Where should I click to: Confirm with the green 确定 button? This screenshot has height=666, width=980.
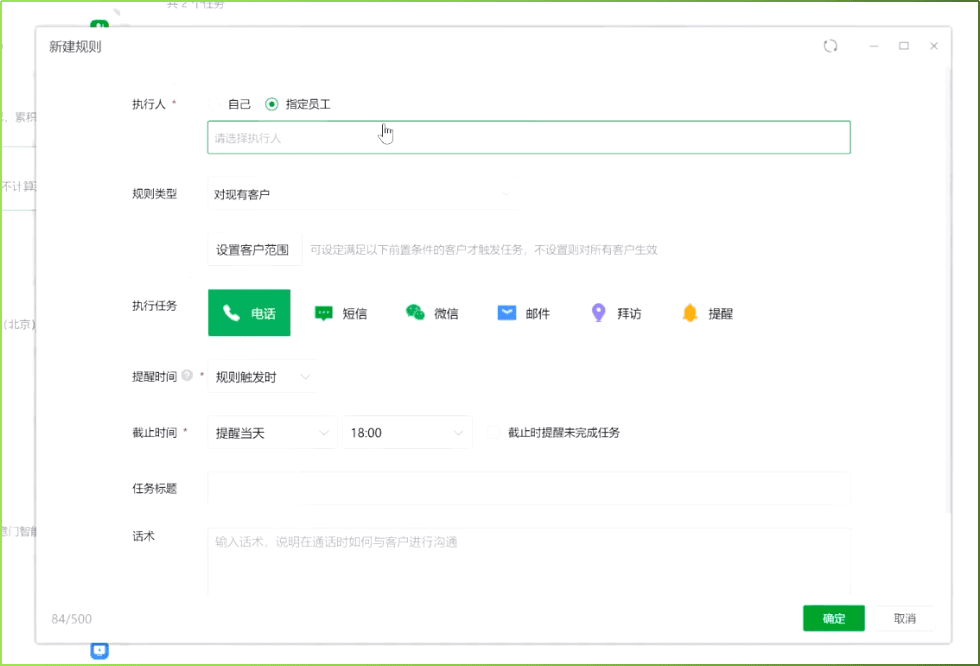tap(833, 619)
